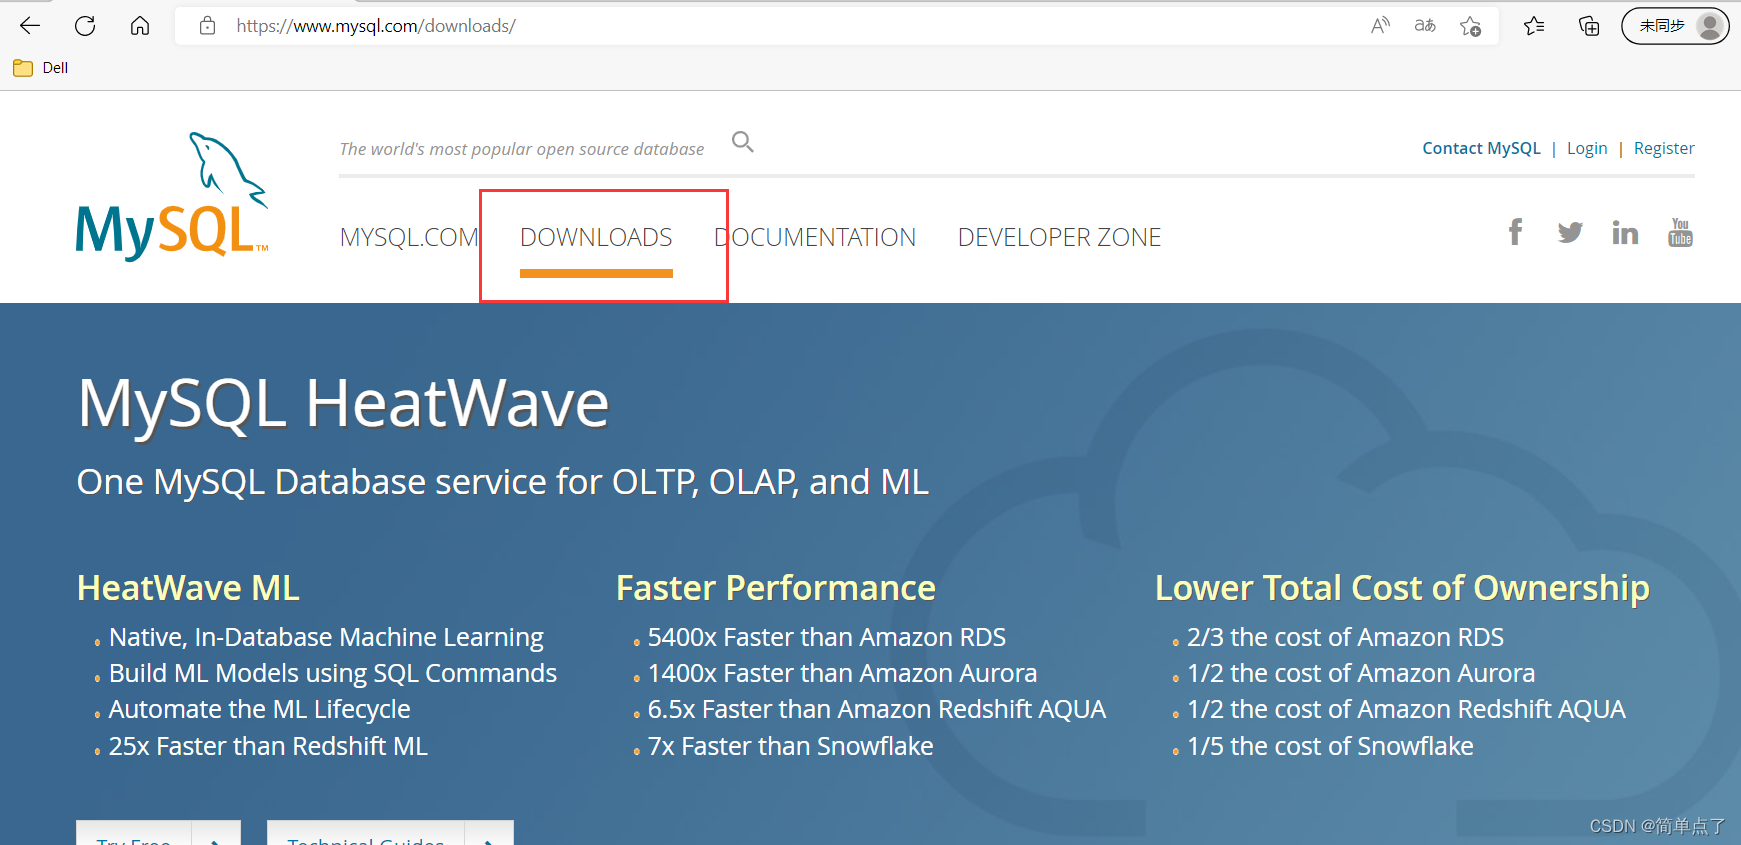Click the MySQL dolphin logo
1741x845 pixels.
[172, 196]
